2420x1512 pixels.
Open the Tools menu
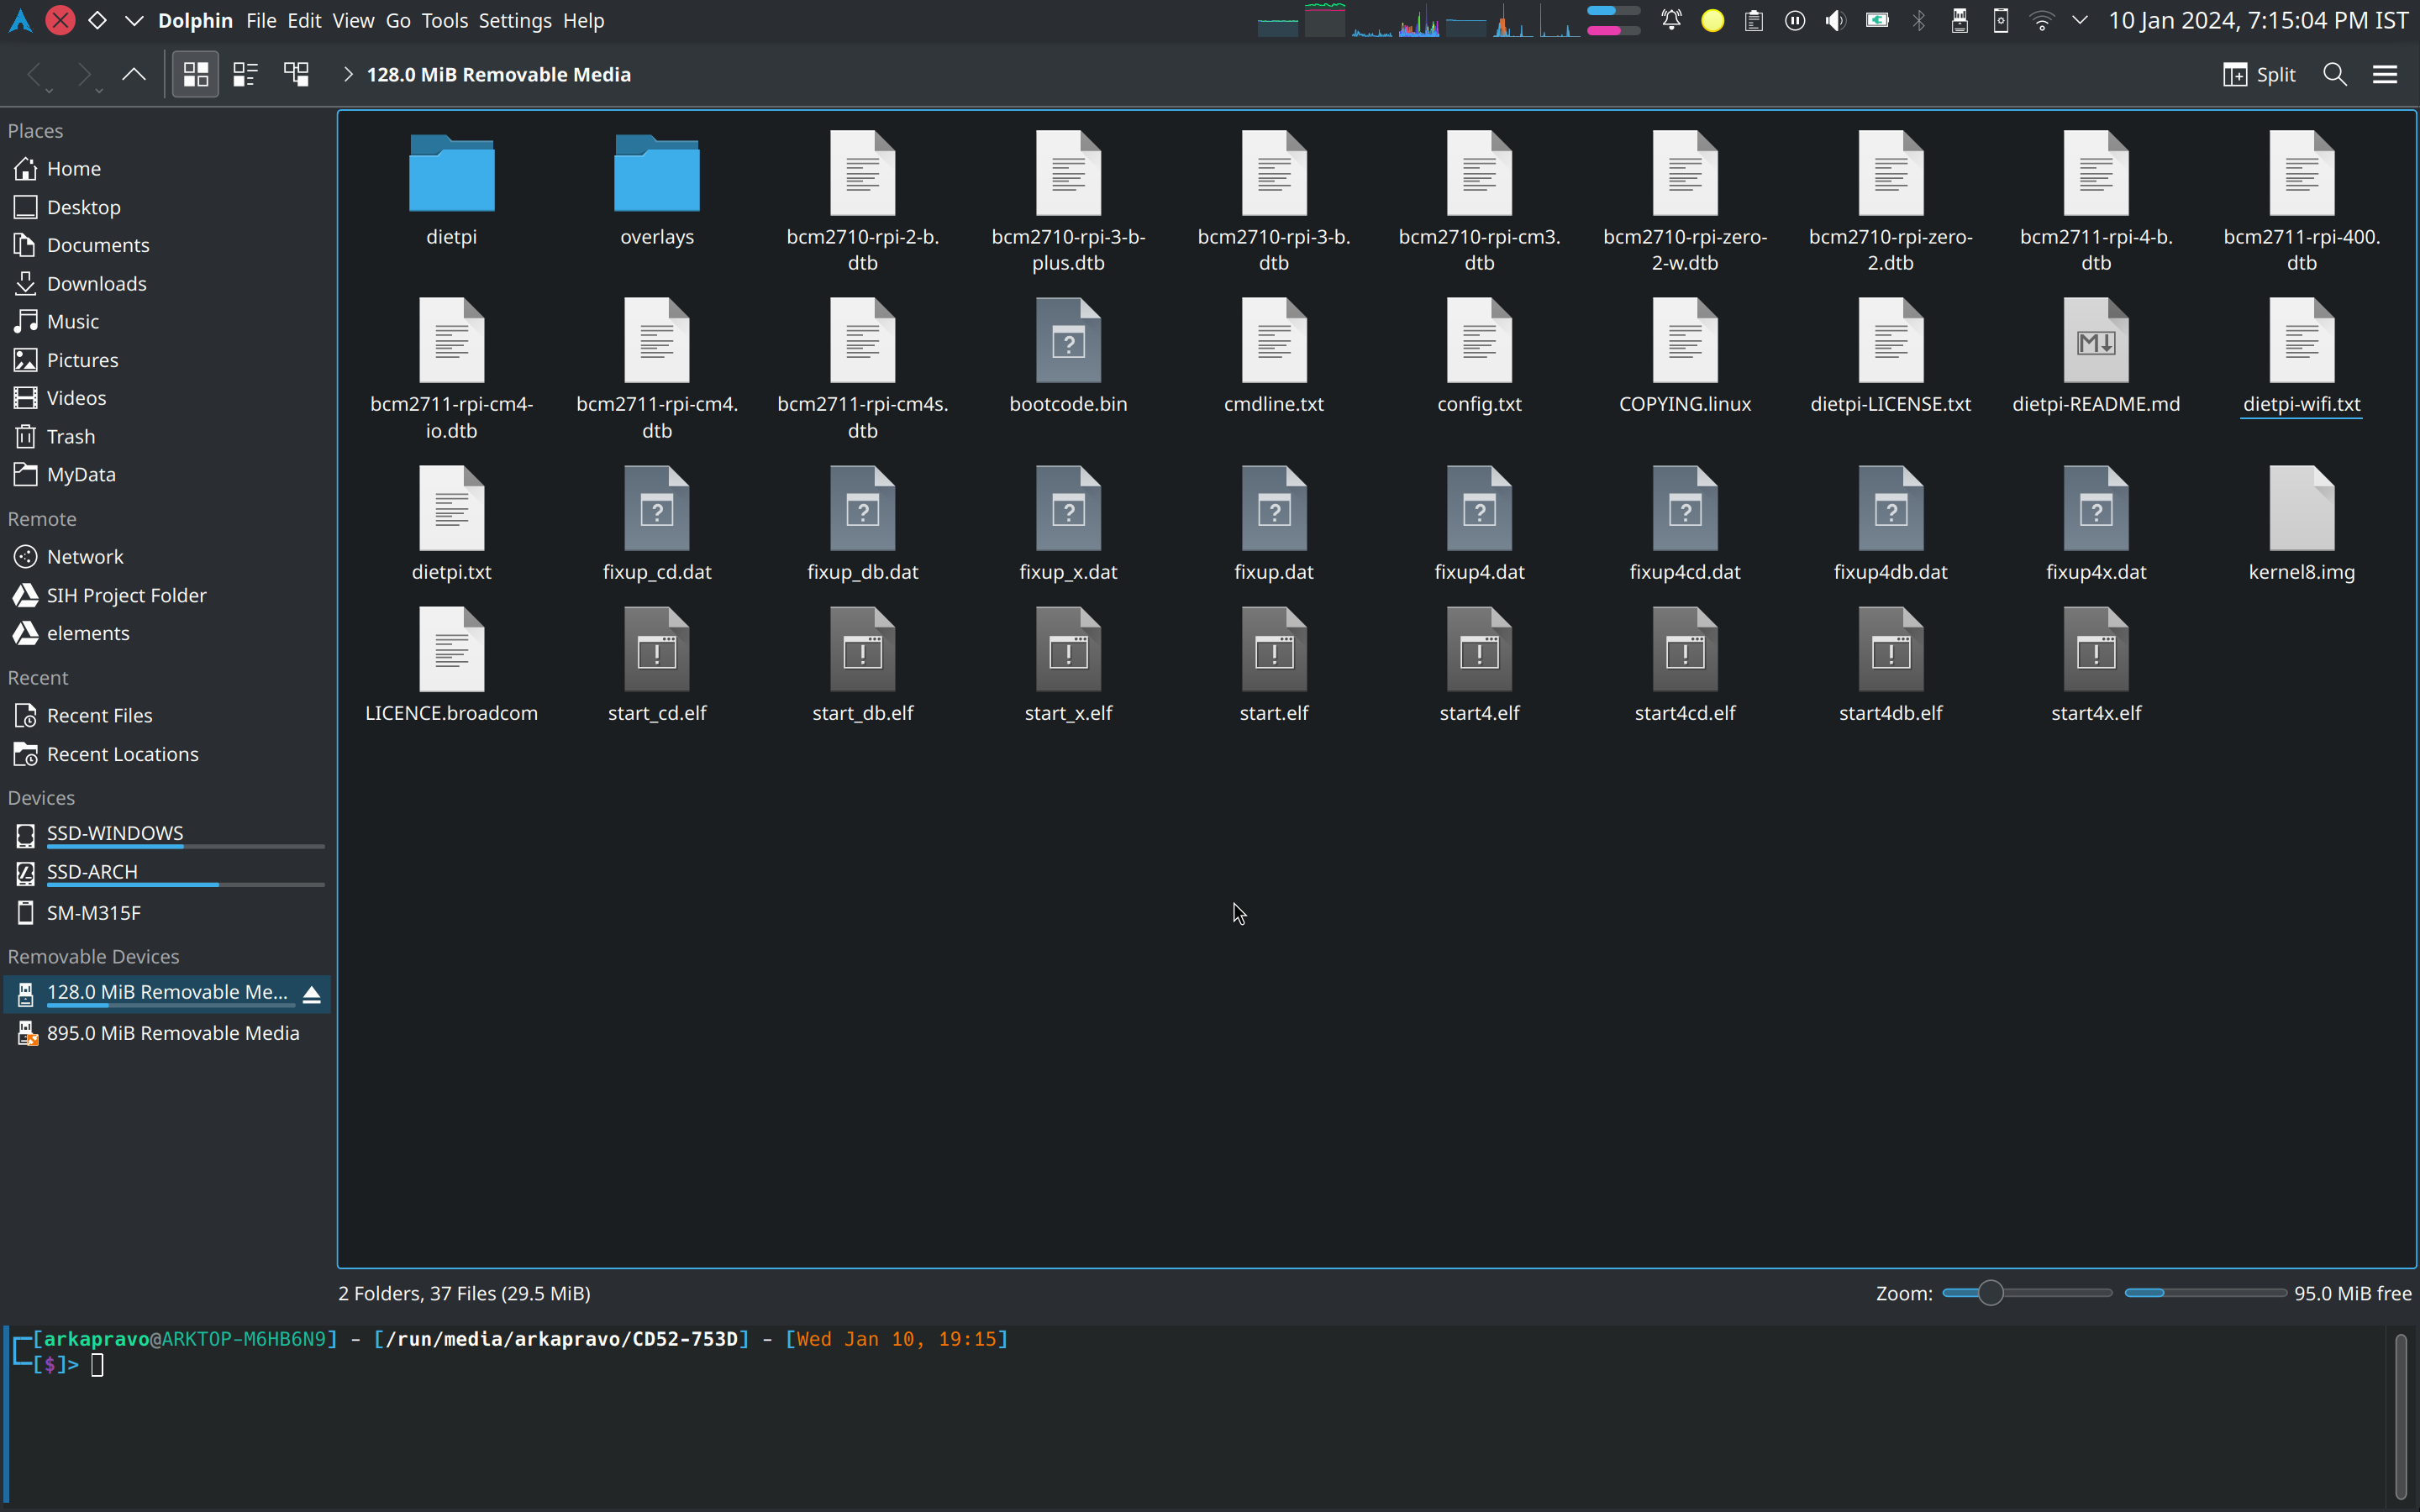tap(444, 20)
